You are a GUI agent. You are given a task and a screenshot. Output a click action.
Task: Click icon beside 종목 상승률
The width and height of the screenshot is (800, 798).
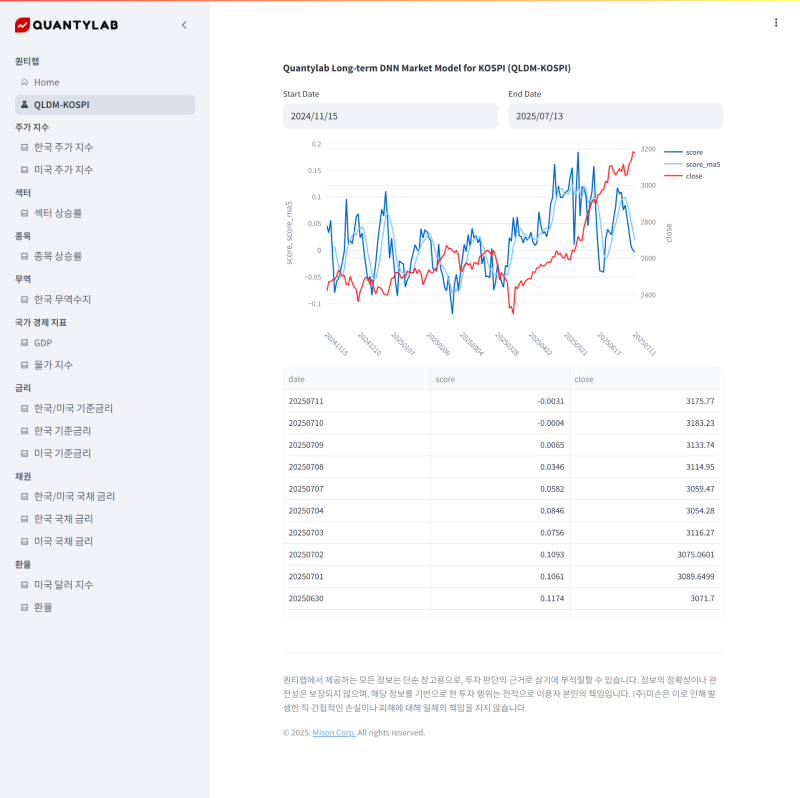click(24, 256)
